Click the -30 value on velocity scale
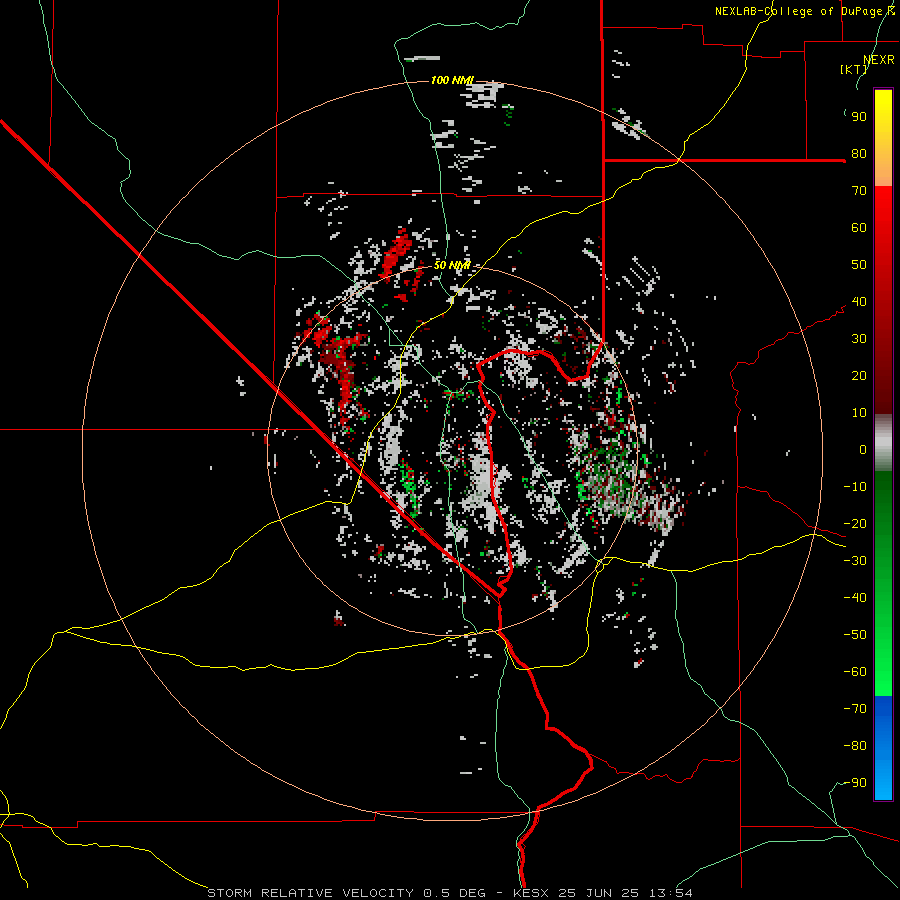The height and width of the screenshot is (900, 900). 855,561
